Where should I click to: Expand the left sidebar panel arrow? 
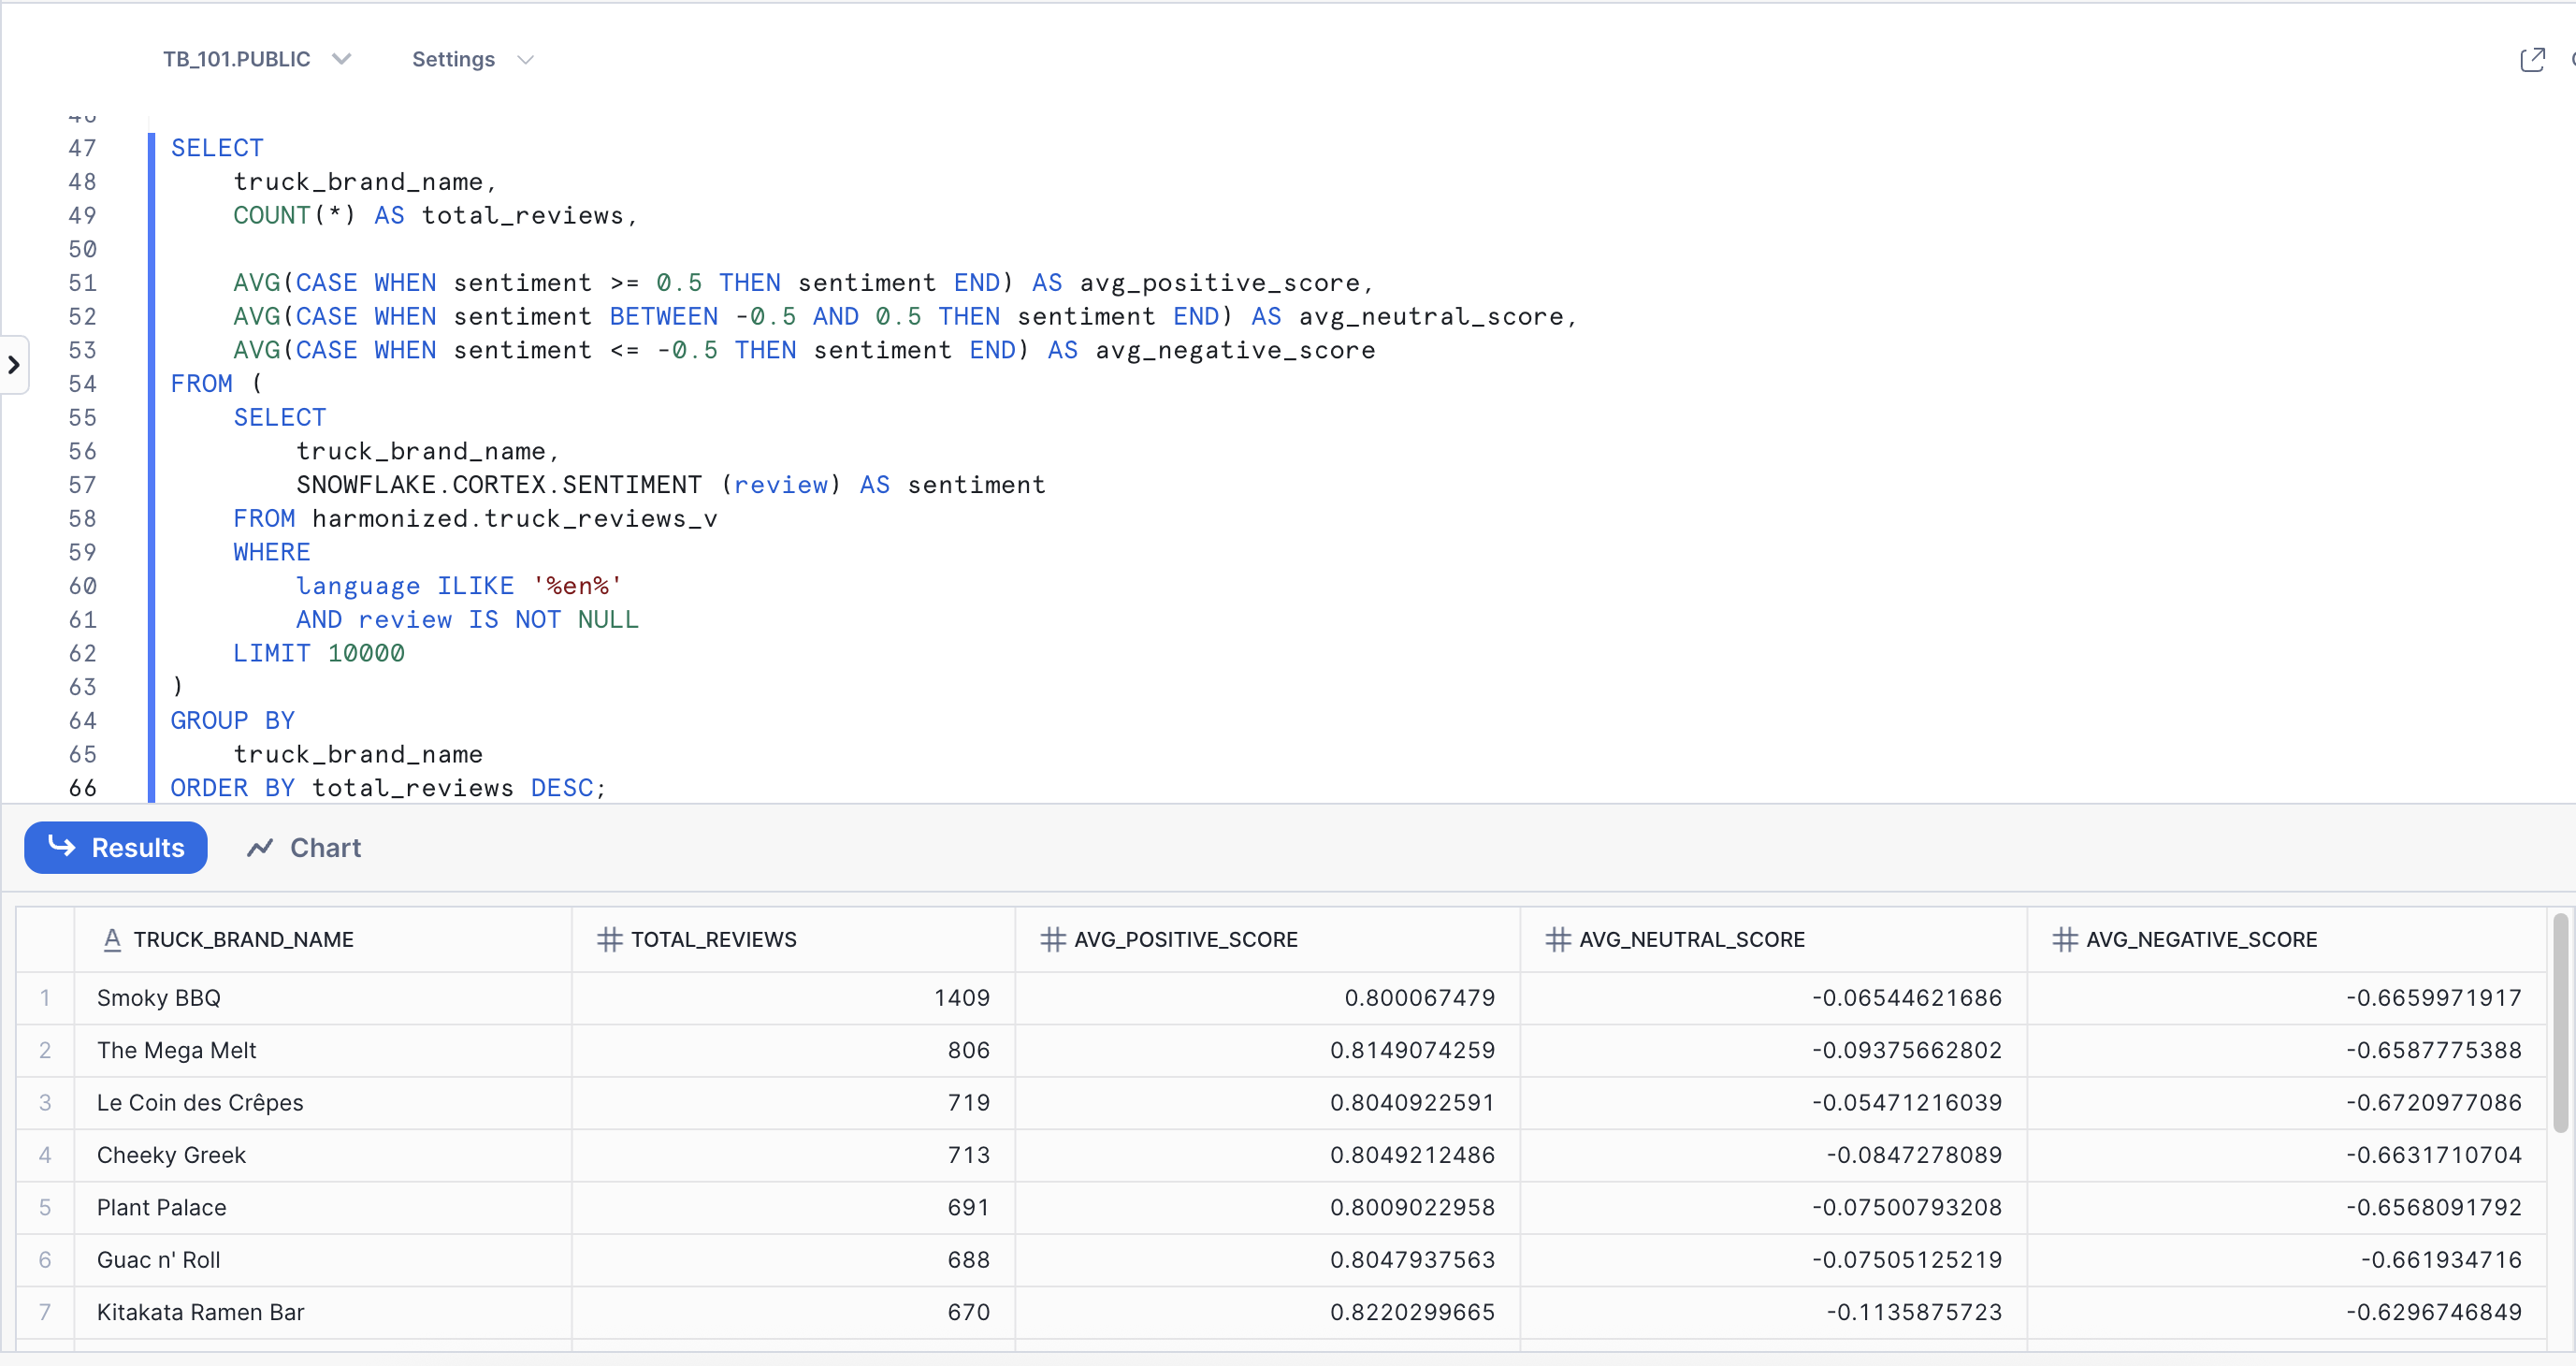[x=14, y=365]
